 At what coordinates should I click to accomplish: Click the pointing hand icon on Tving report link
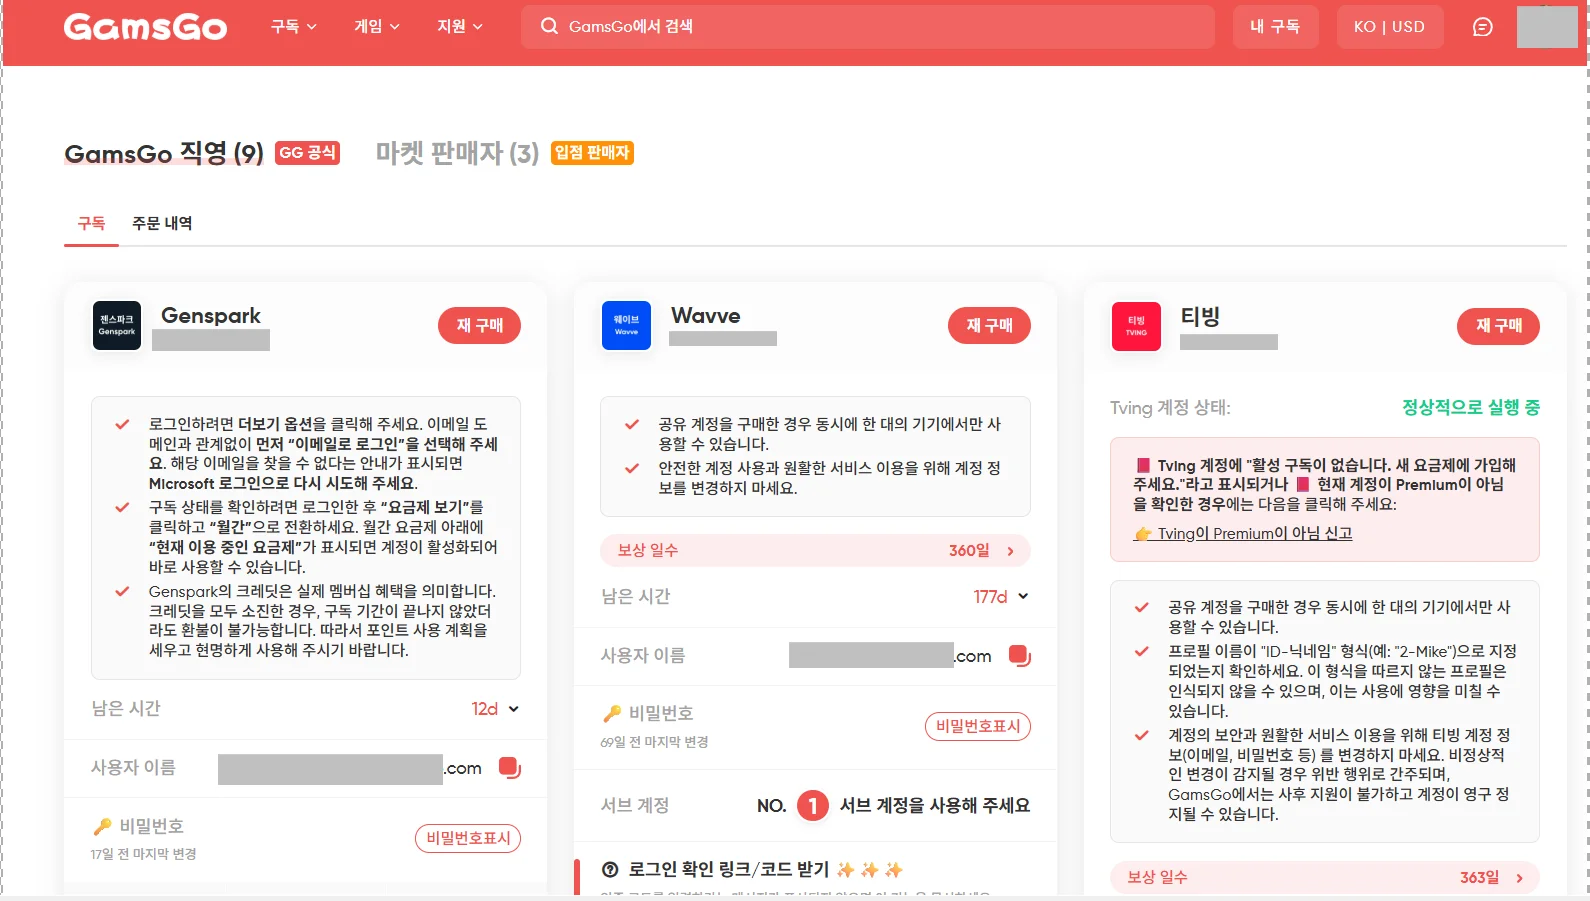(x=1142, y=534)
